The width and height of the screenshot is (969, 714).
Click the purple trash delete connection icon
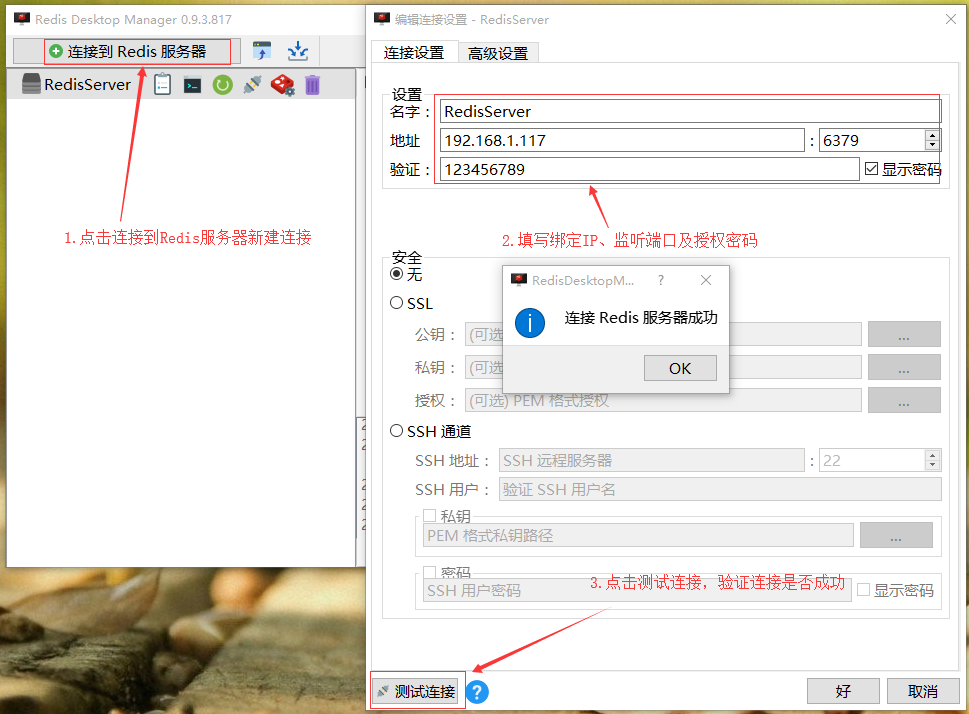click(x=313, y=85)
